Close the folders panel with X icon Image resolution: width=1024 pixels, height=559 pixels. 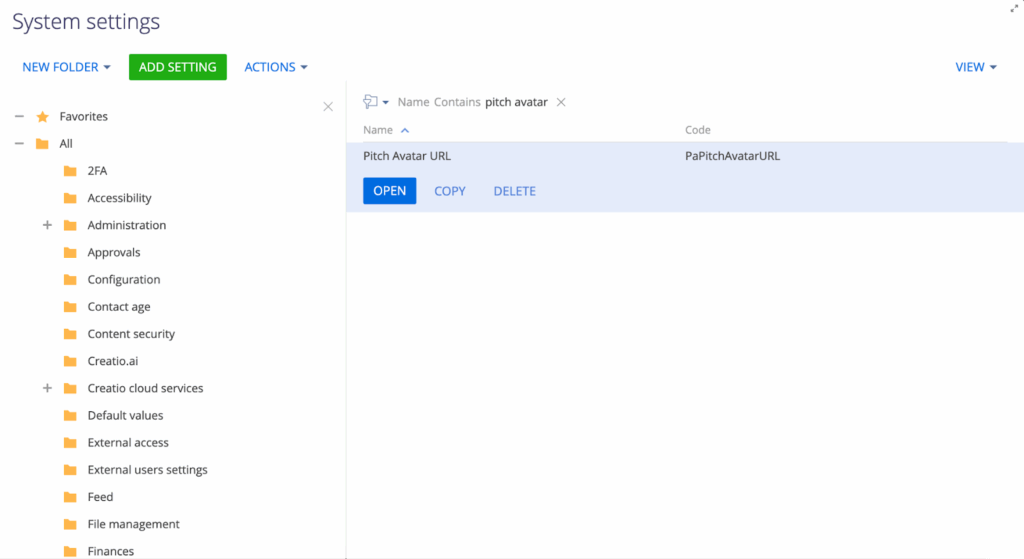pos(328,106)
